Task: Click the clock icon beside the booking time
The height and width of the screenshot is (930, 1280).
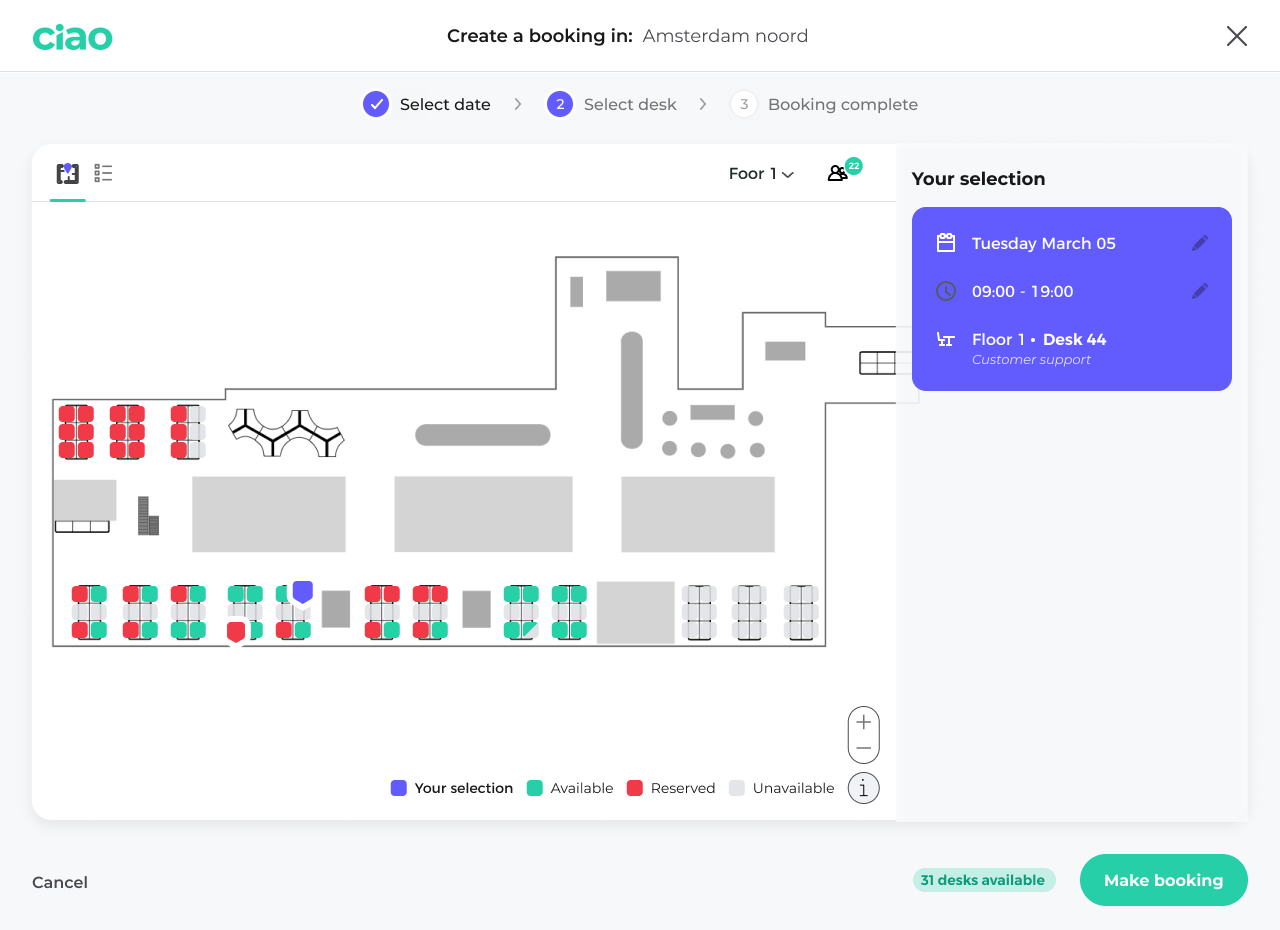Action: [x=946, y=291]
